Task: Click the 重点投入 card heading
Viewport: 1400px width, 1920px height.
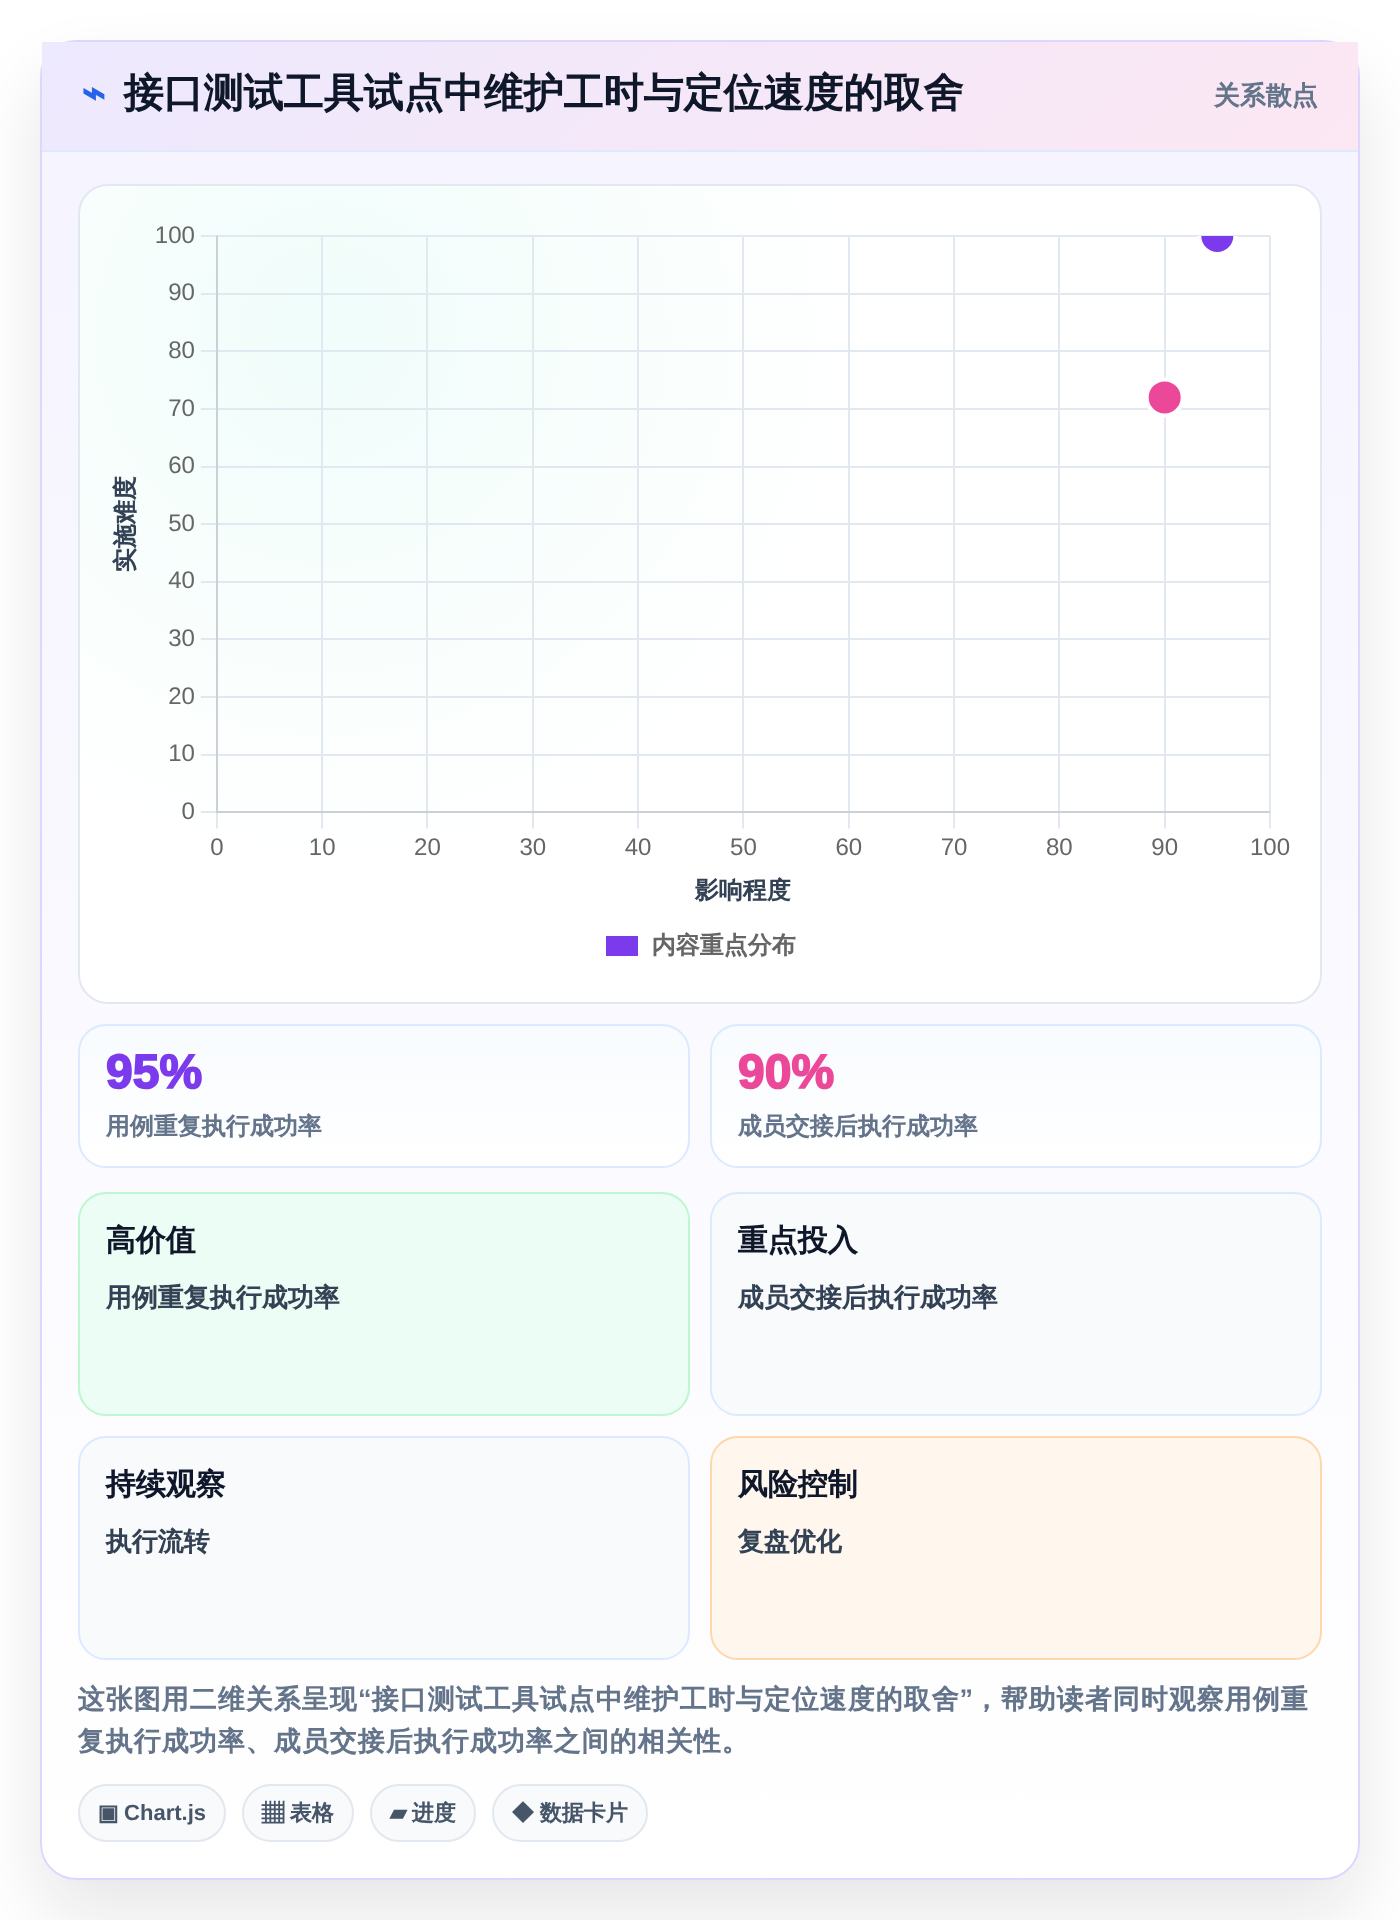Action: point(798,1240)
